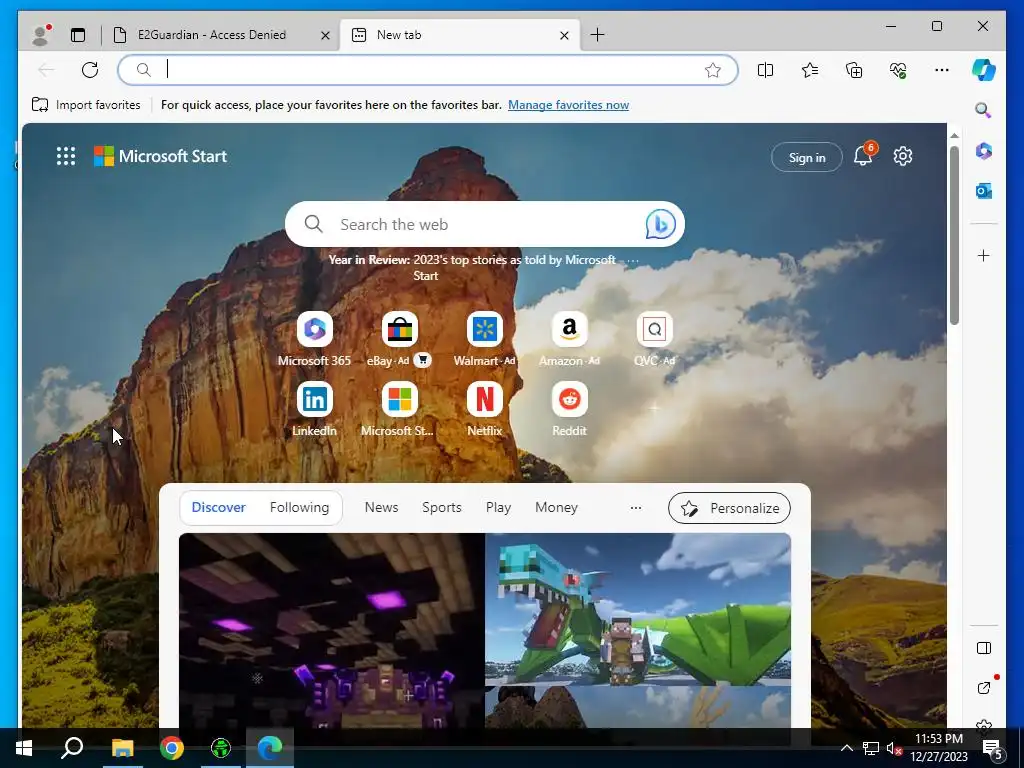The height and width of the screenshot is (768, 1024).
Task: Click Import favorites
Action: click(x=86, y=104)
